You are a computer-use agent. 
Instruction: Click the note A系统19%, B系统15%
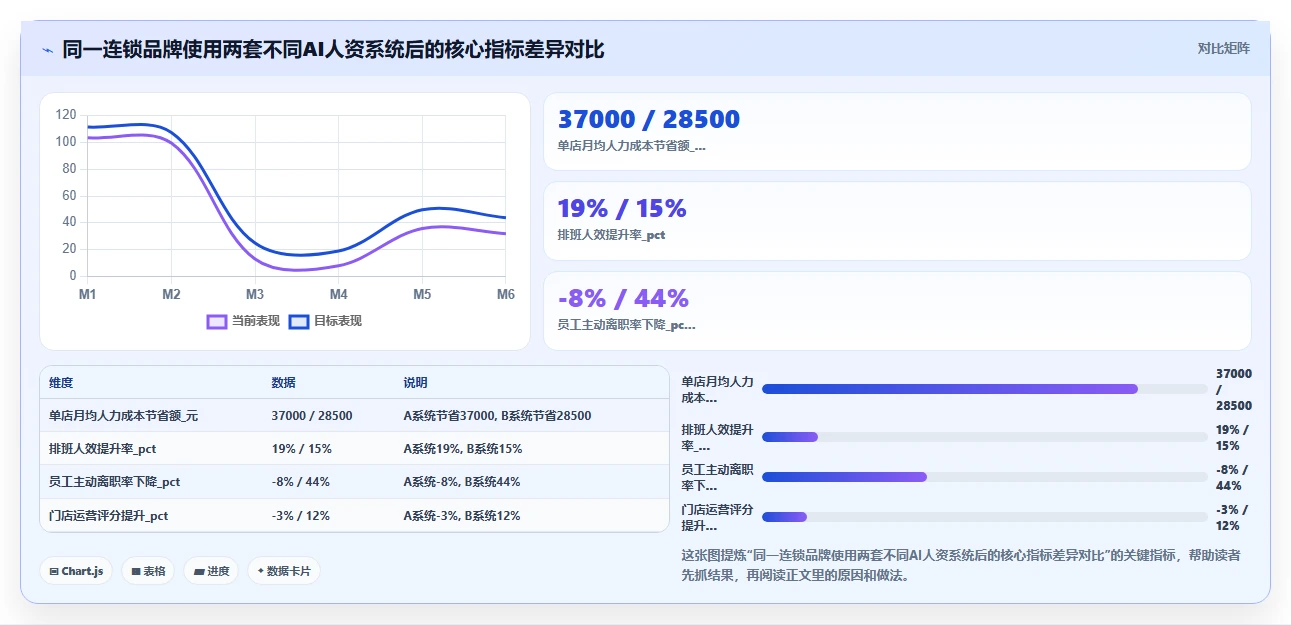click(462, 449)
